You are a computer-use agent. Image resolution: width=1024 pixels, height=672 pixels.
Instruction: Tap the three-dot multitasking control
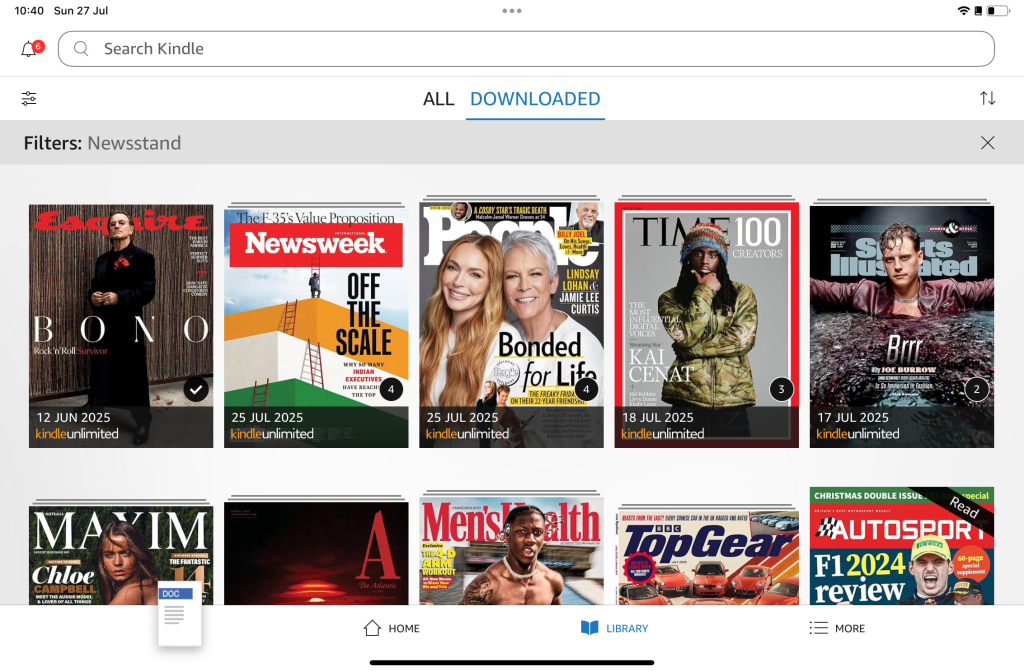pyautogui.click(x=512, y=10)
